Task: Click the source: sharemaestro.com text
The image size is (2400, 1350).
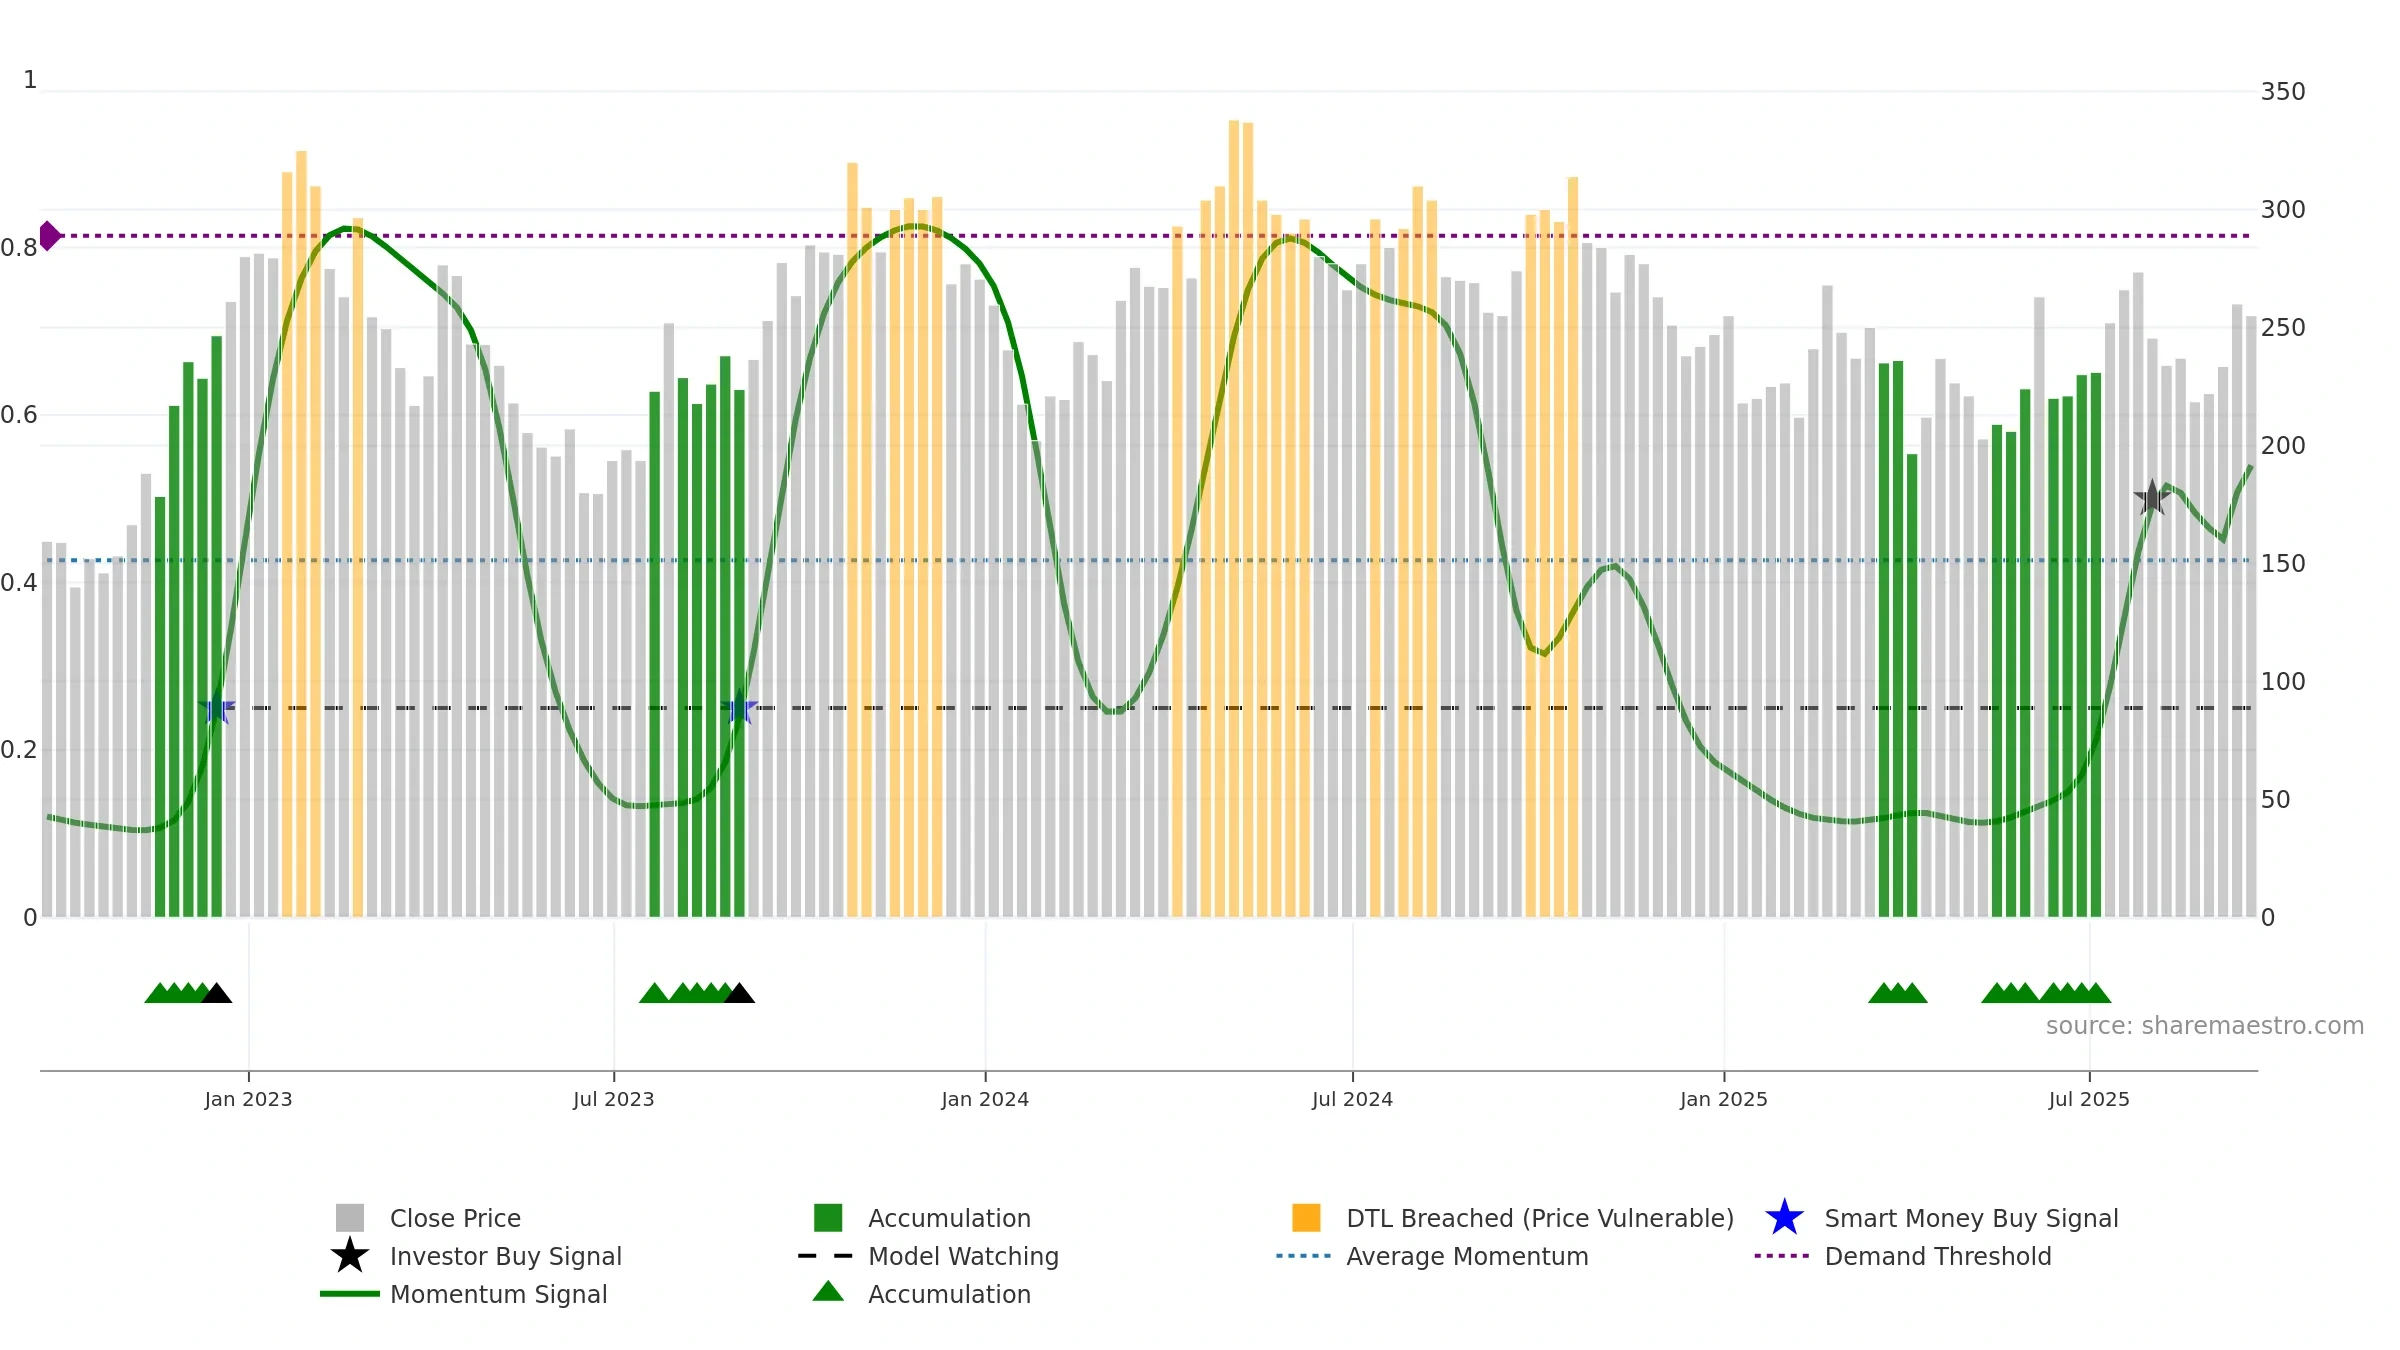Action: tap(2205, 1026)
